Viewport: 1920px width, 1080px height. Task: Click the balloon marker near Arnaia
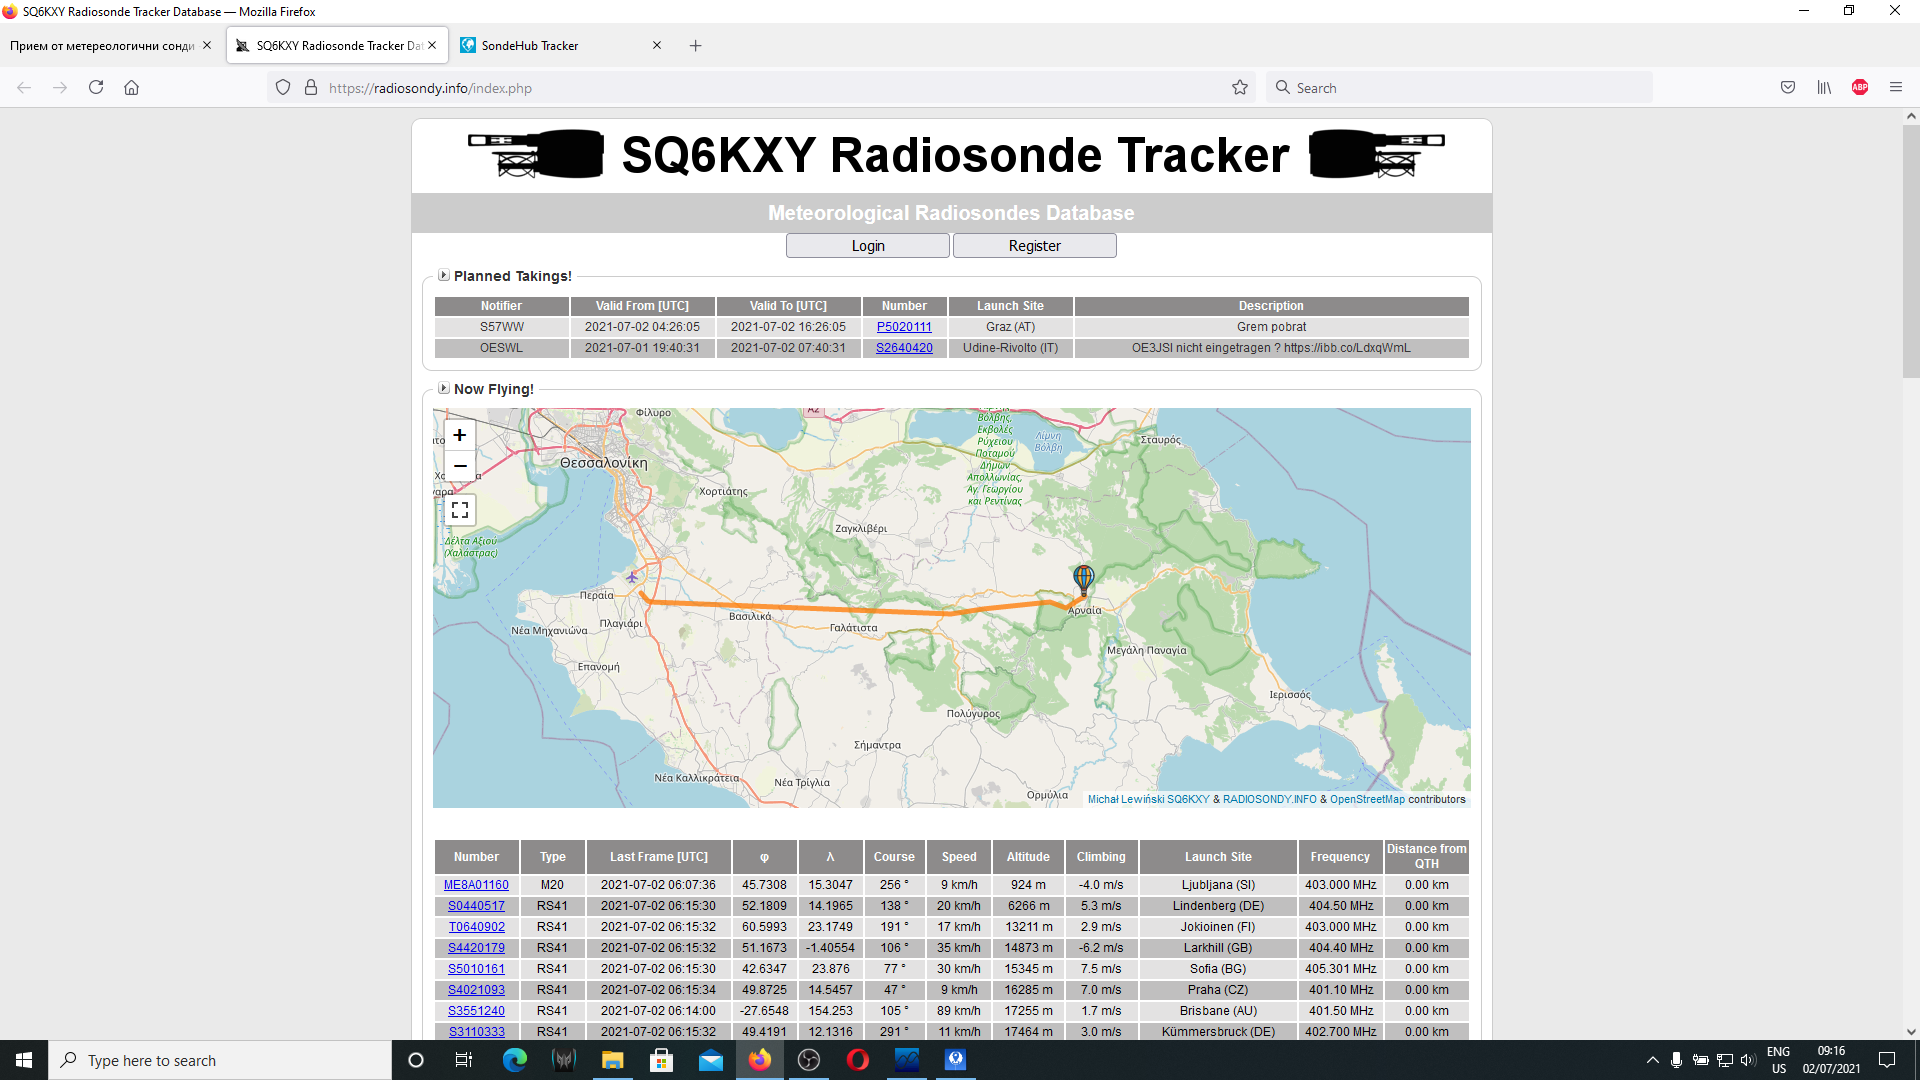point(1083,578)
